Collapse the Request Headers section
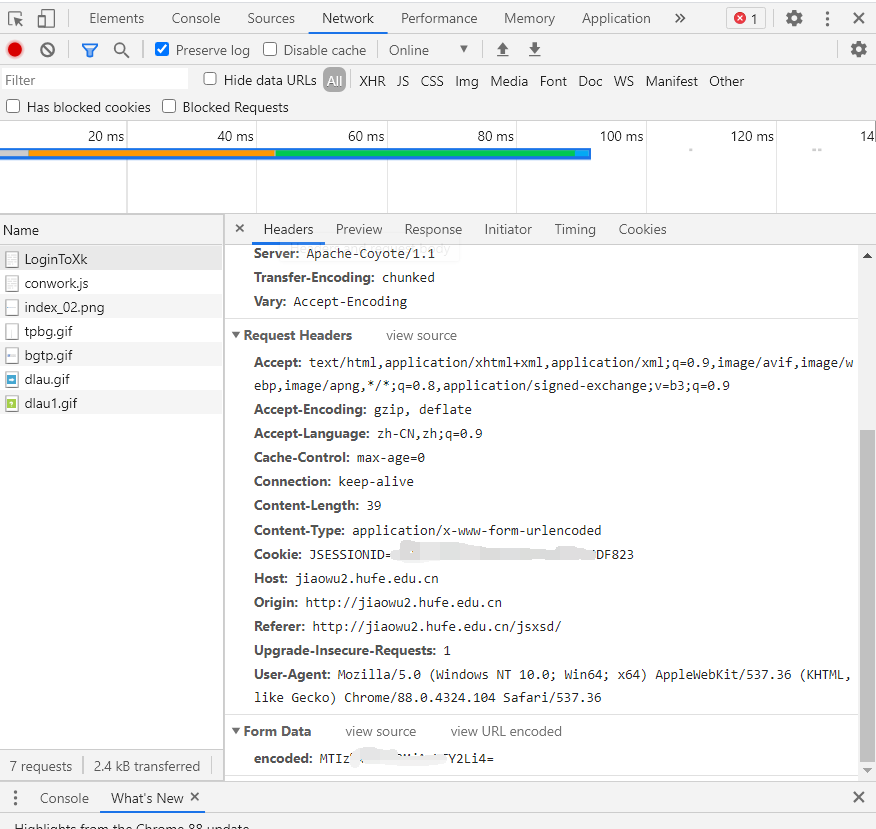Viewport: 876px width, 829px height. 236,335
